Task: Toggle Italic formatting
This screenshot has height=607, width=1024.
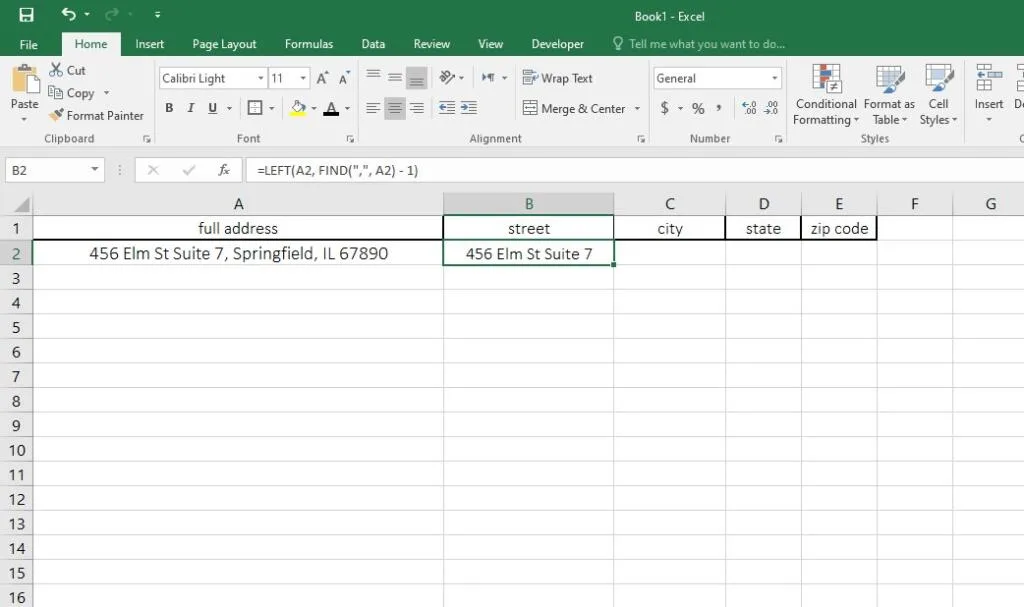Action: point(191,108)
